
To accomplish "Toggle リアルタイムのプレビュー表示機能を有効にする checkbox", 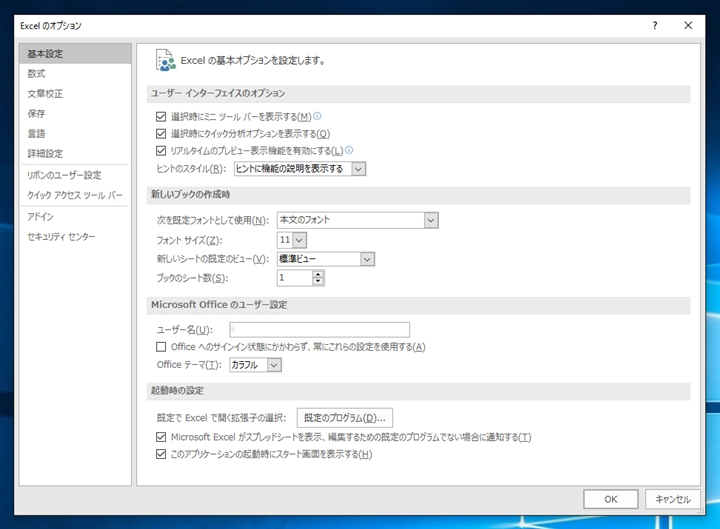I will coord(161,151).
